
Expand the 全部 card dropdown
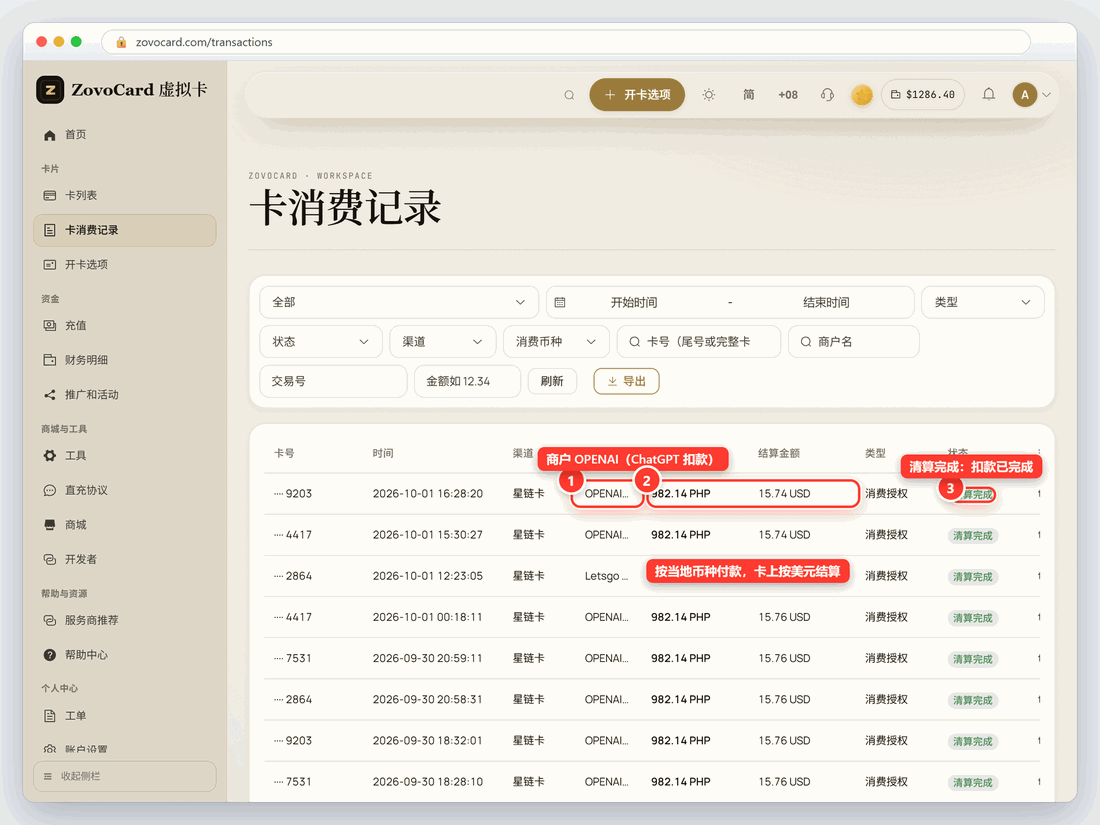click(x=398, y=302)
